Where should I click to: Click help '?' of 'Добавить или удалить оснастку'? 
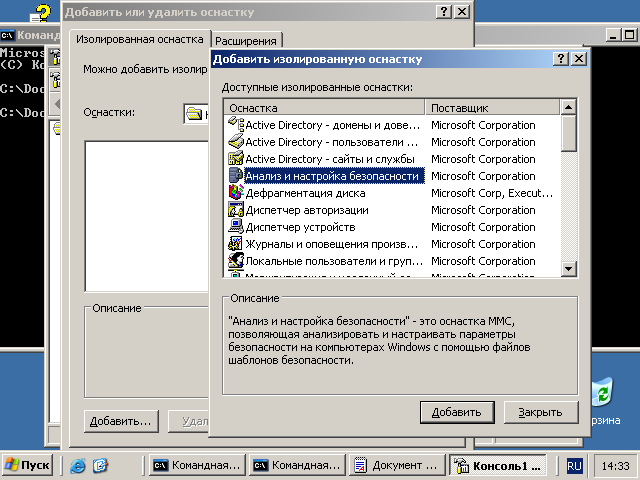444,11
